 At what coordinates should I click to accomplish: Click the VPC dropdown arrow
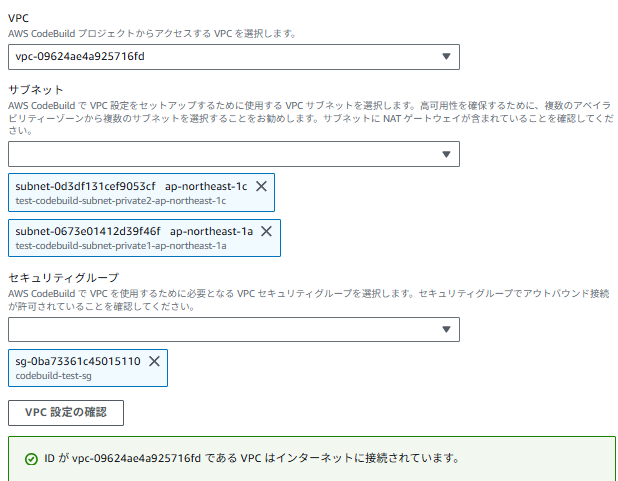click(x=446, y=57)
